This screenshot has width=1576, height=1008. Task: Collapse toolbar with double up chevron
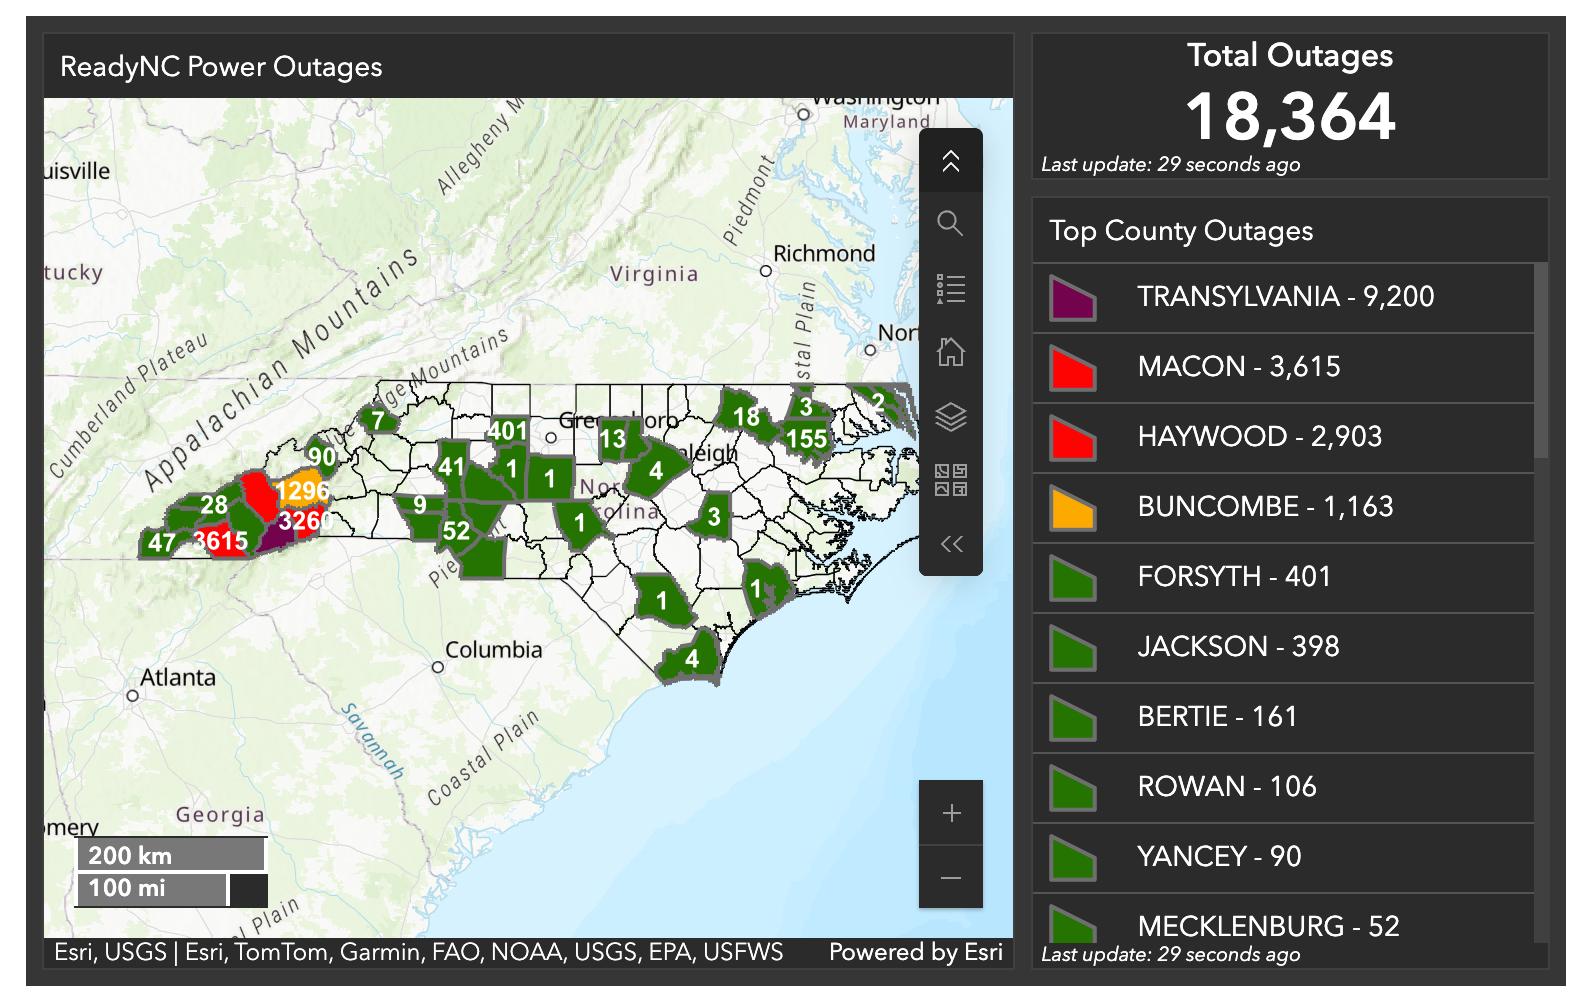pos(950,161)
